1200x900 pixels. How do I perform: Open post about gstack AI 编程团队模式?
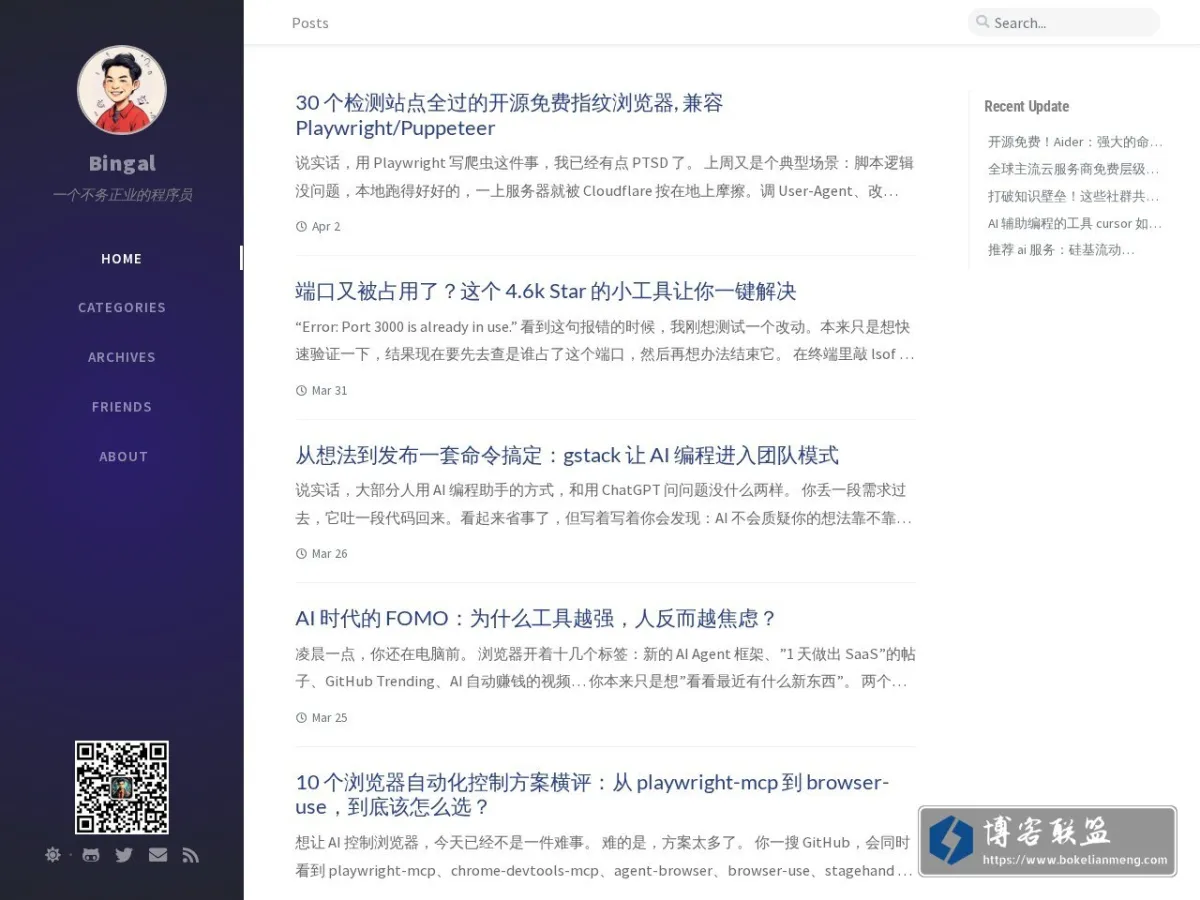(x=567, y=455)
